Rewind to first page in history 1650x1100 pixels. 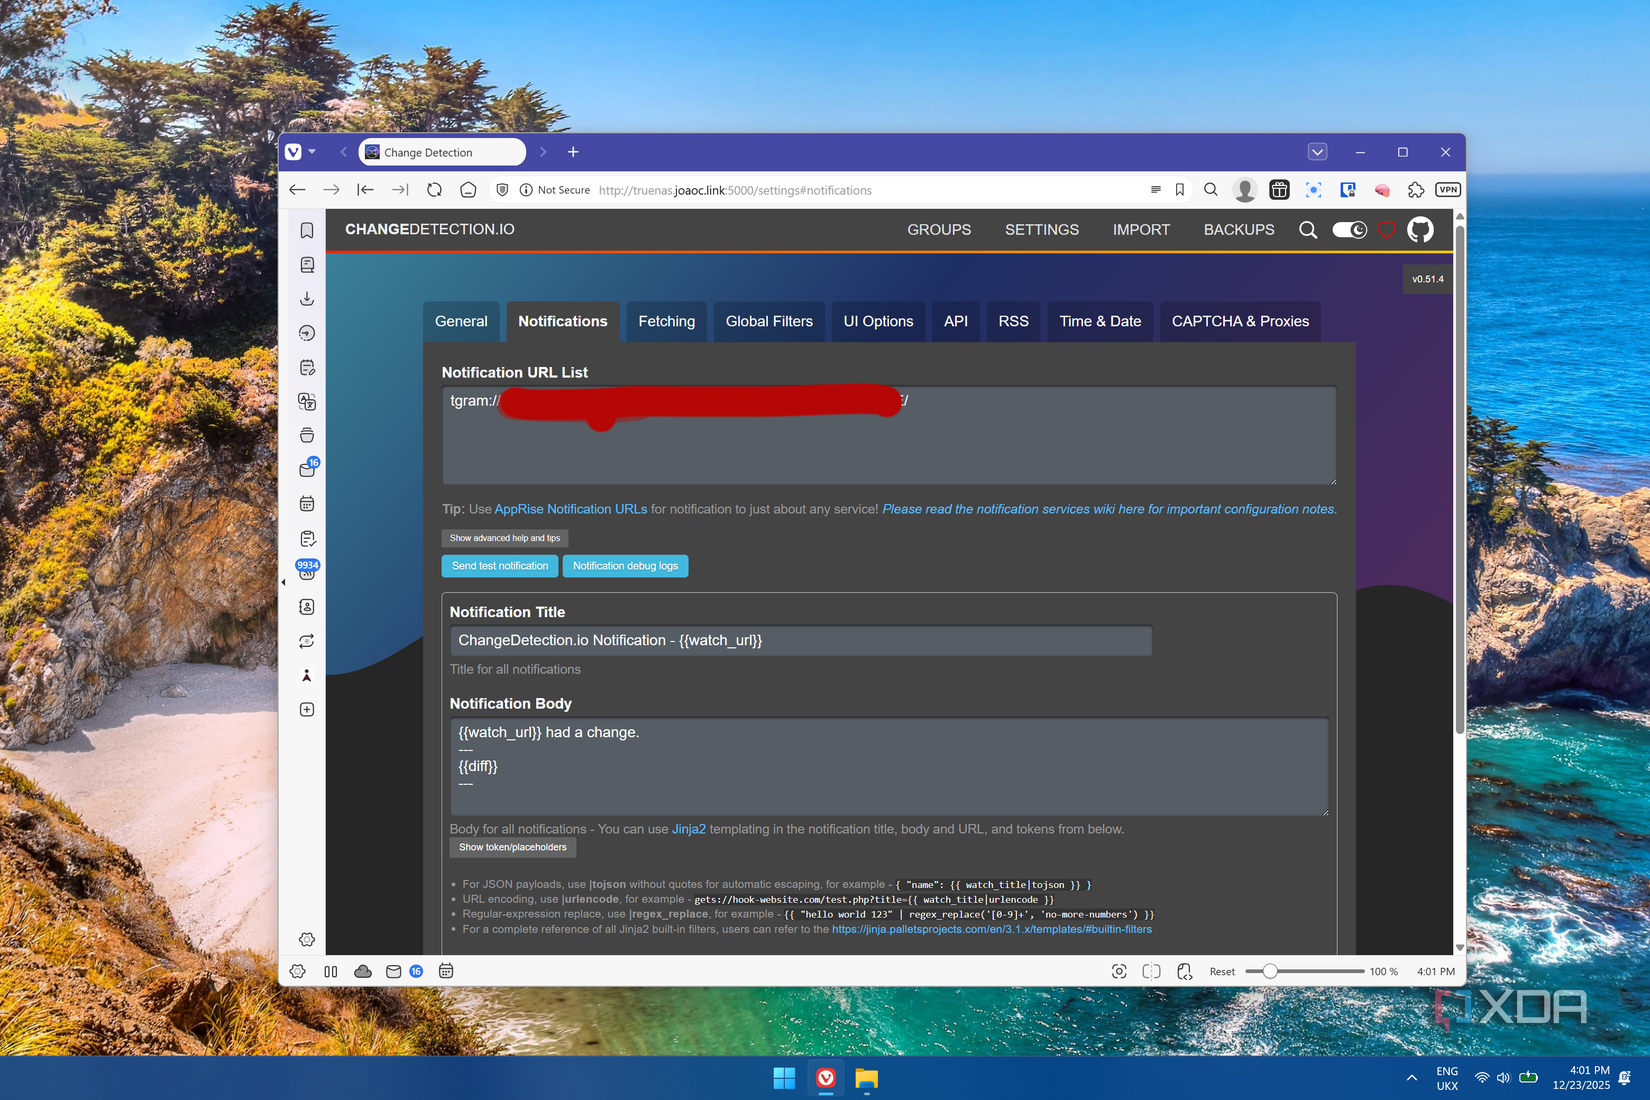click(366, 190)
